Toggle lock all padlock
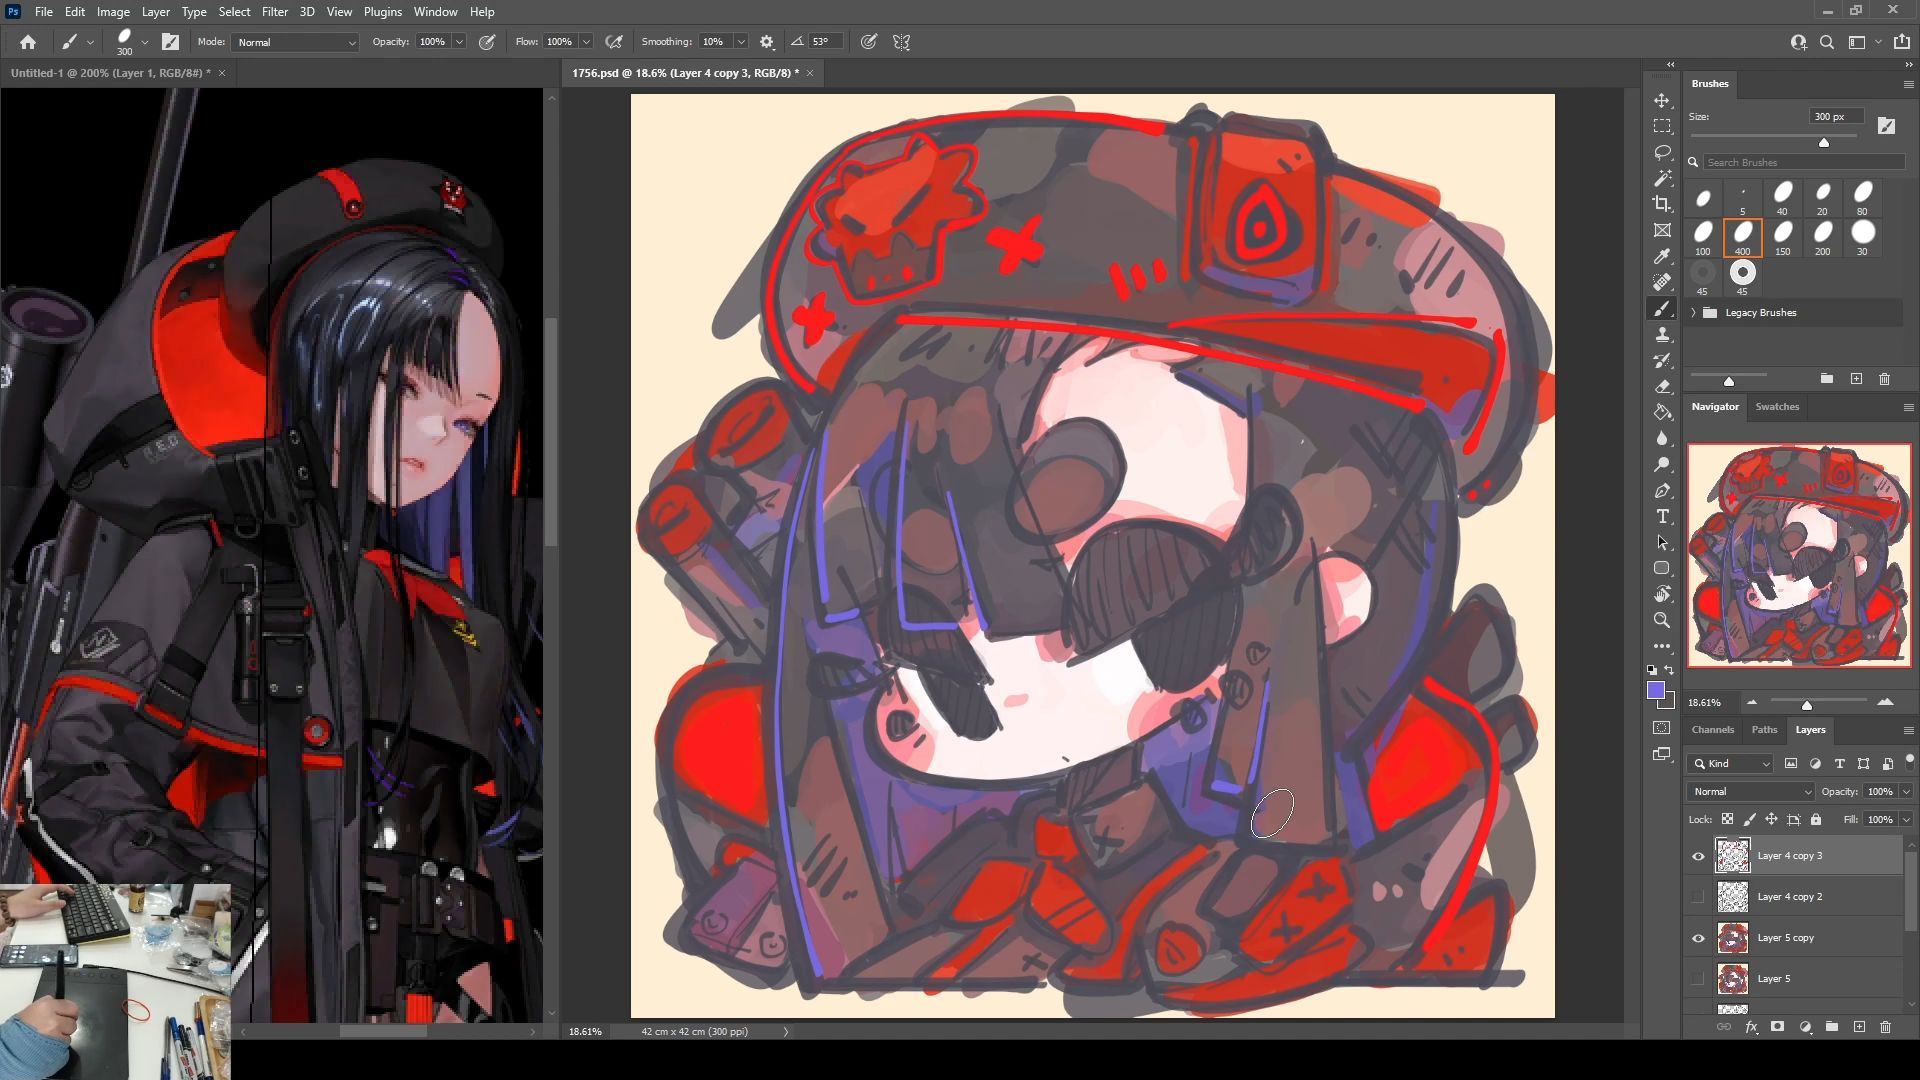This screenshot has height=1080, width=1920. pos(1816,819)
